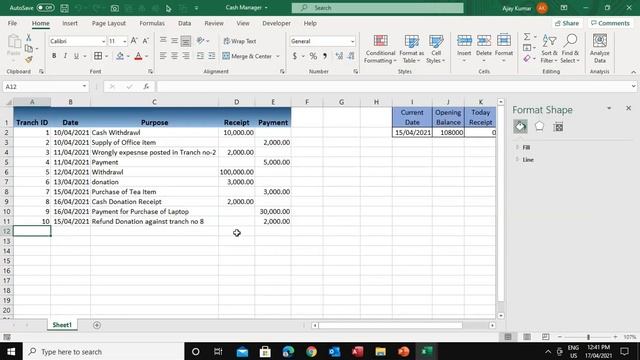The height and width of the screenshot is (360, 640).
Task: Open Merge & Center dropdown arrow
Action: coord(278,56)
